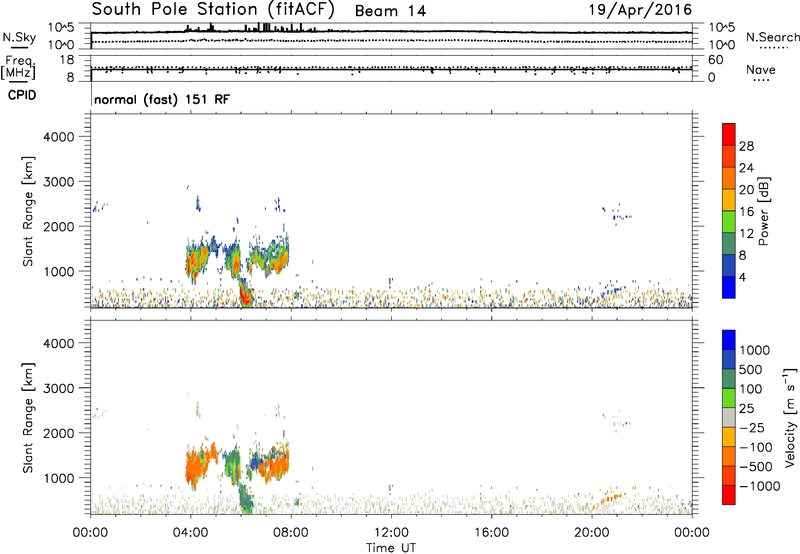The height and width of the screenshot is (554, 800).
Task: Click the "18" frequency tick label
Action: (66, 60)
